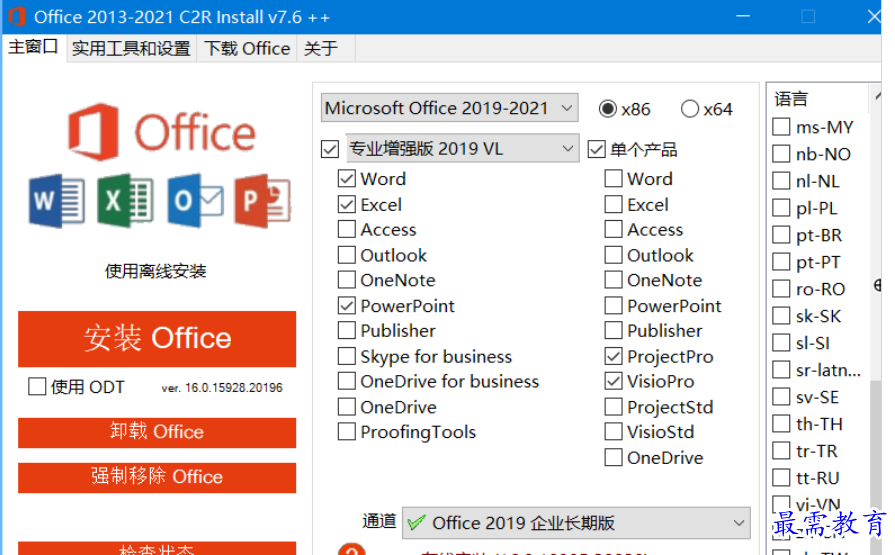Check Access in the suite list
Screen dimensions: 895x555
[x=346, y=229]
